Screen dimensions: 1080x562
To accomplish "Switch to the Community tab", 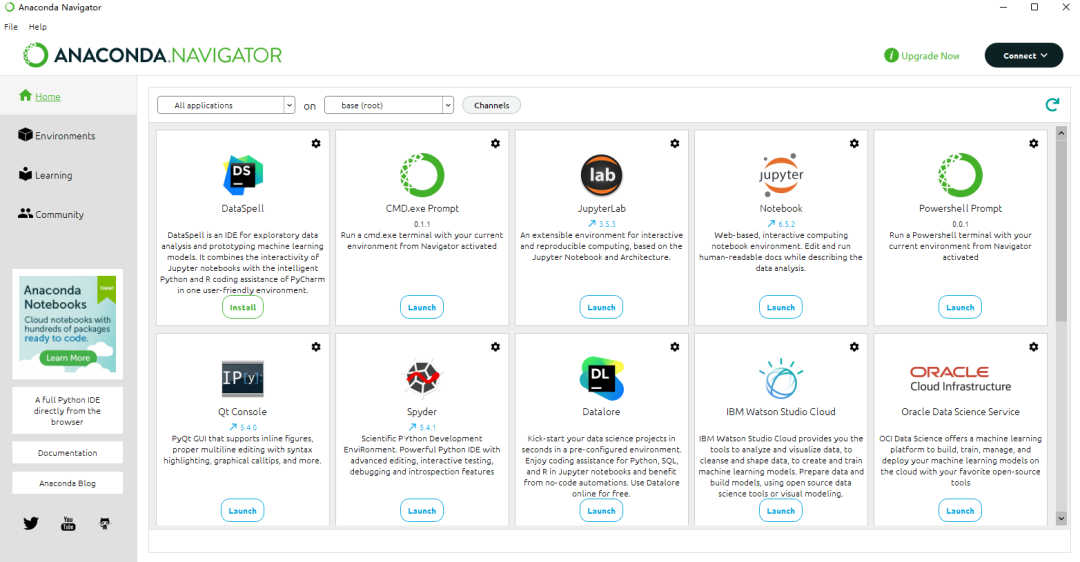I will pyautogui.click(x=51, y=214).
